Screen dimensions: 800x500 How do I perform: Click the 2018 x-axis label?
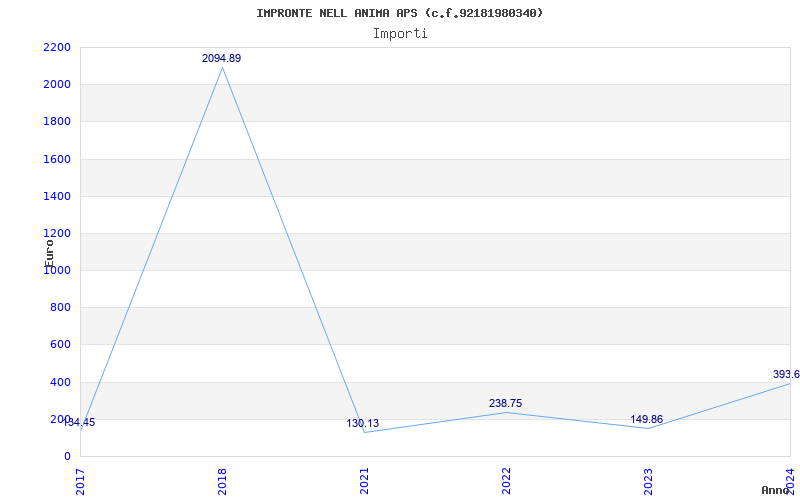coord(222,481)
